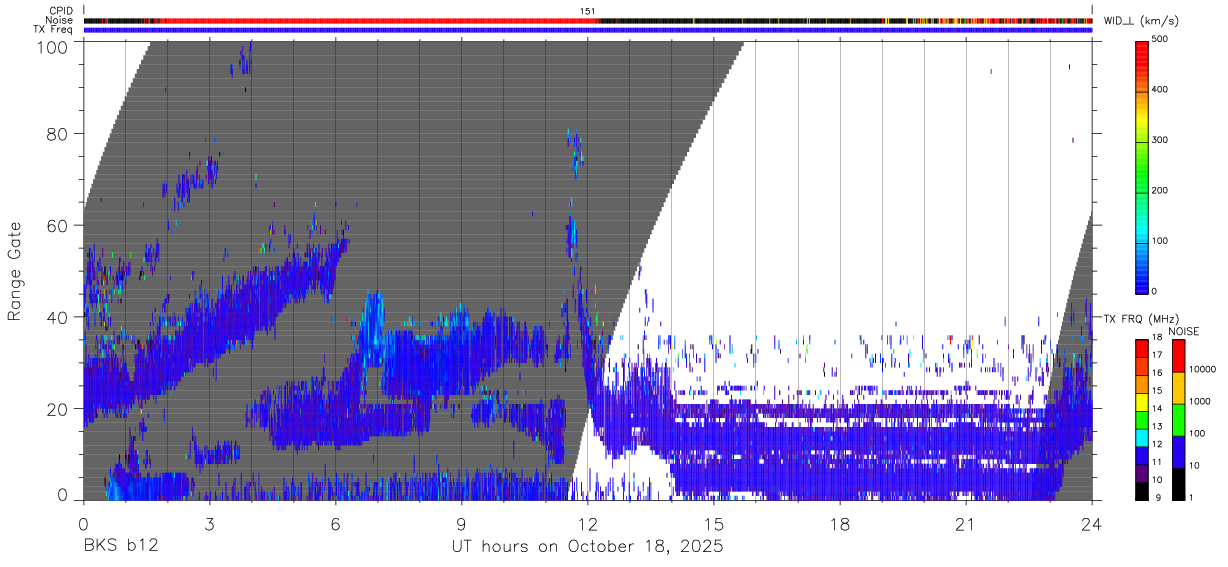1228x567 pixels.
Task: Click the 21 tick on UT hours axis
Action: click(x=965, y=524)
